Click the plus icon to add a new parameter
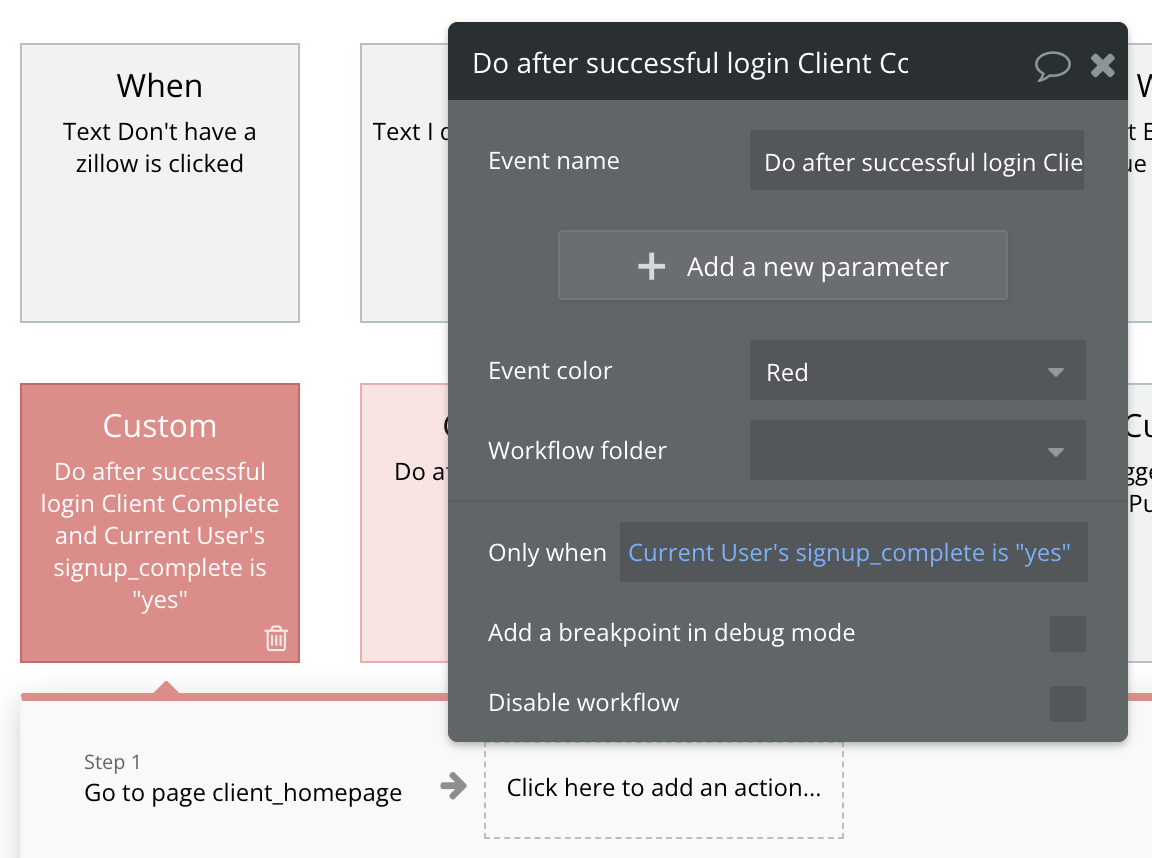 click(x=651, y=266)
